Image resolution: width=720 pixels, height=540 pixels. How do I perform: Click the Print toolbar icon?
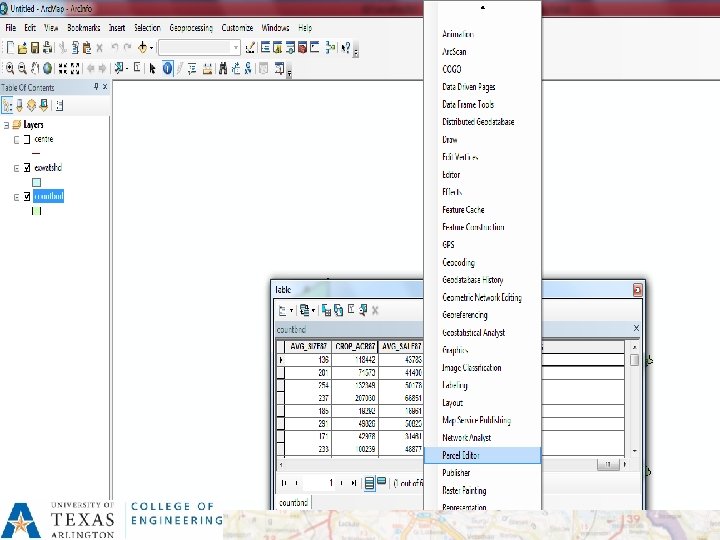[x=47, y=47]
